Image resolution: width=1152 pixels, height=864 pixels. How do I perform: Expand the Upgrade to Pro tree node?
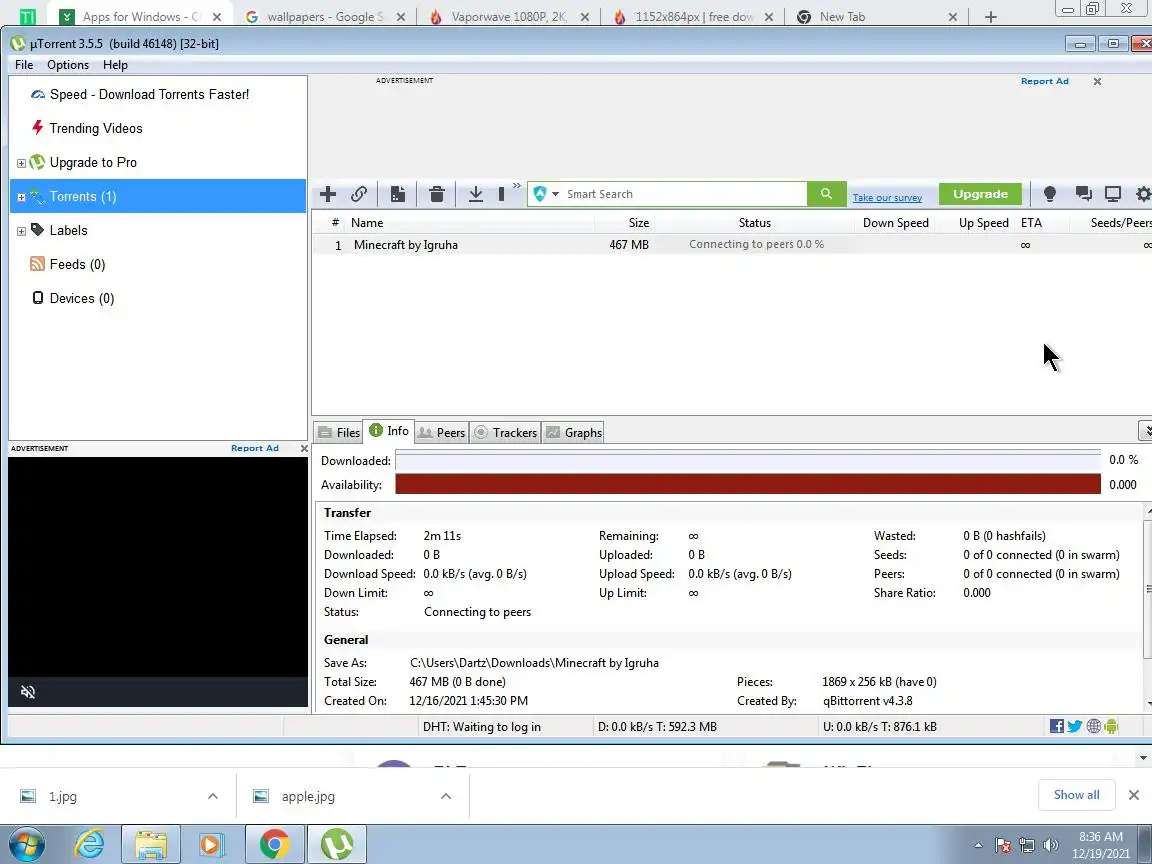[x=21, y=163]
